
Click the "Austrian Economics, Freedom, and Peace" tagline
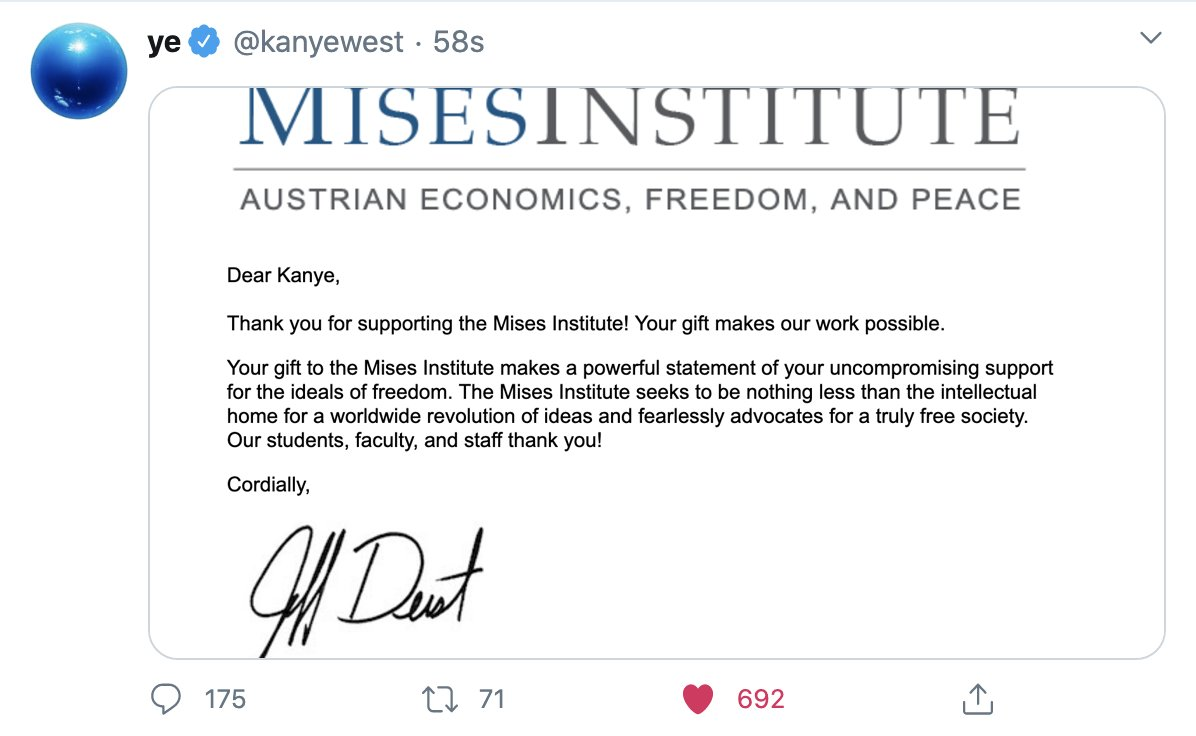tap(630, 199)
